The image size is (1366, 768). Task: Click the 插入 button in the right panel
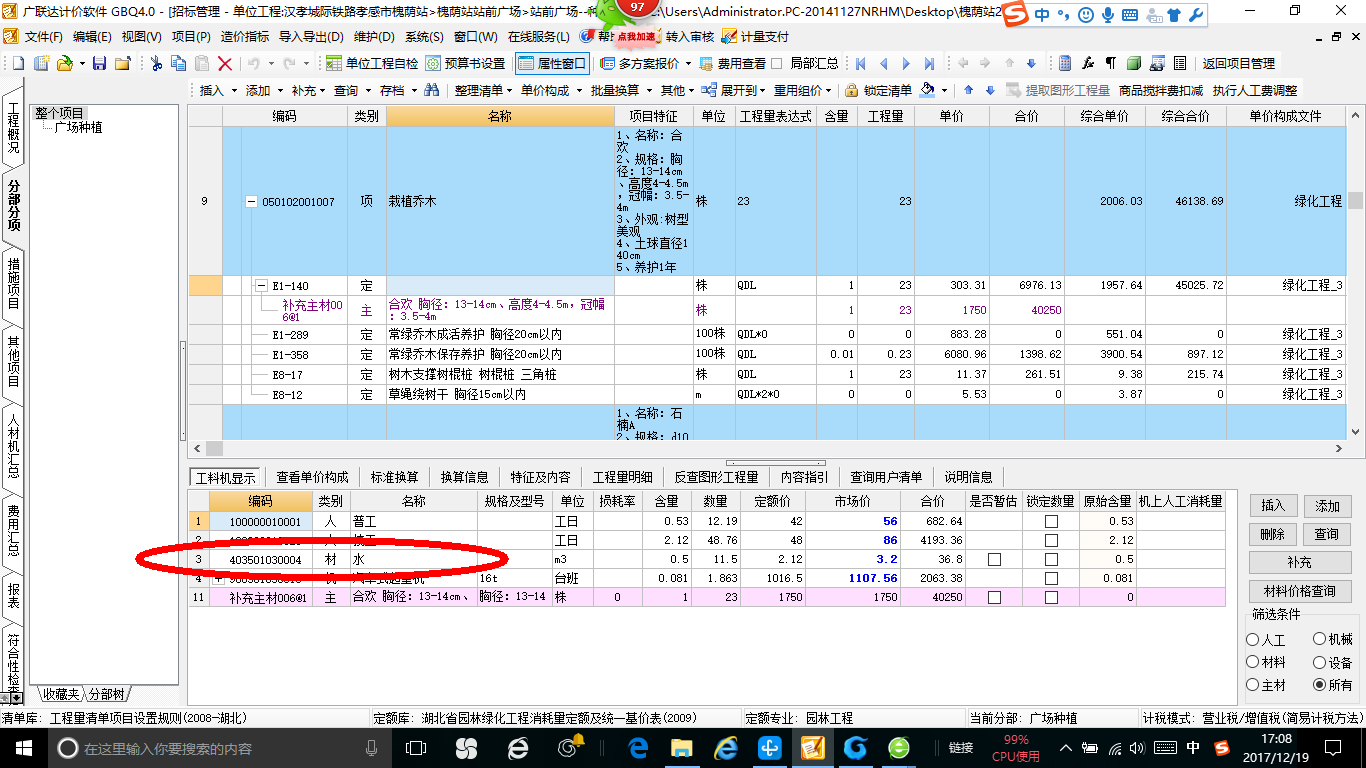[x=1273, y=506]
